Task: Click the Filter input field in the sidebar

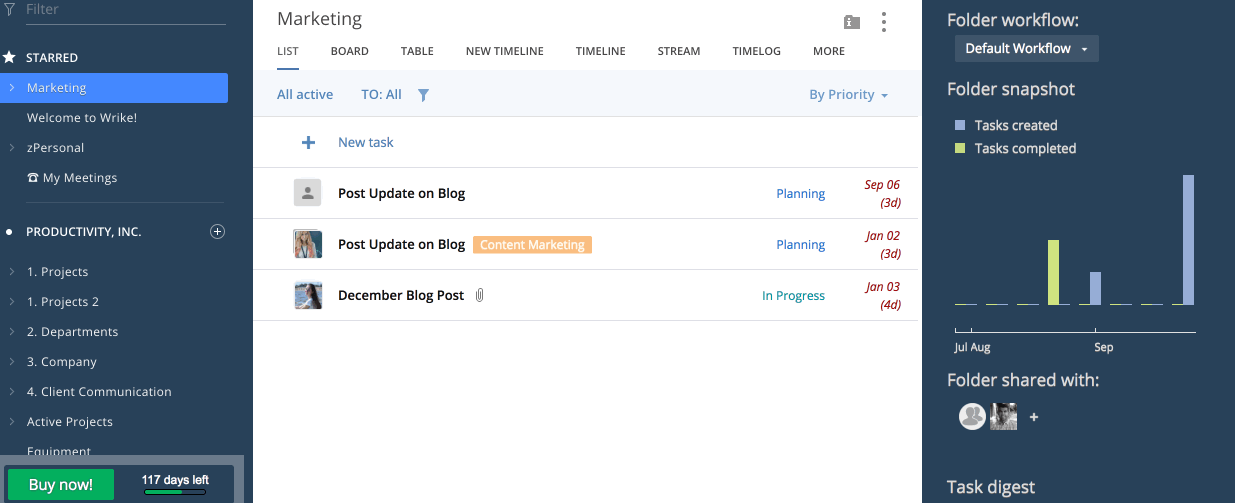Action: (x=120, y=10)
